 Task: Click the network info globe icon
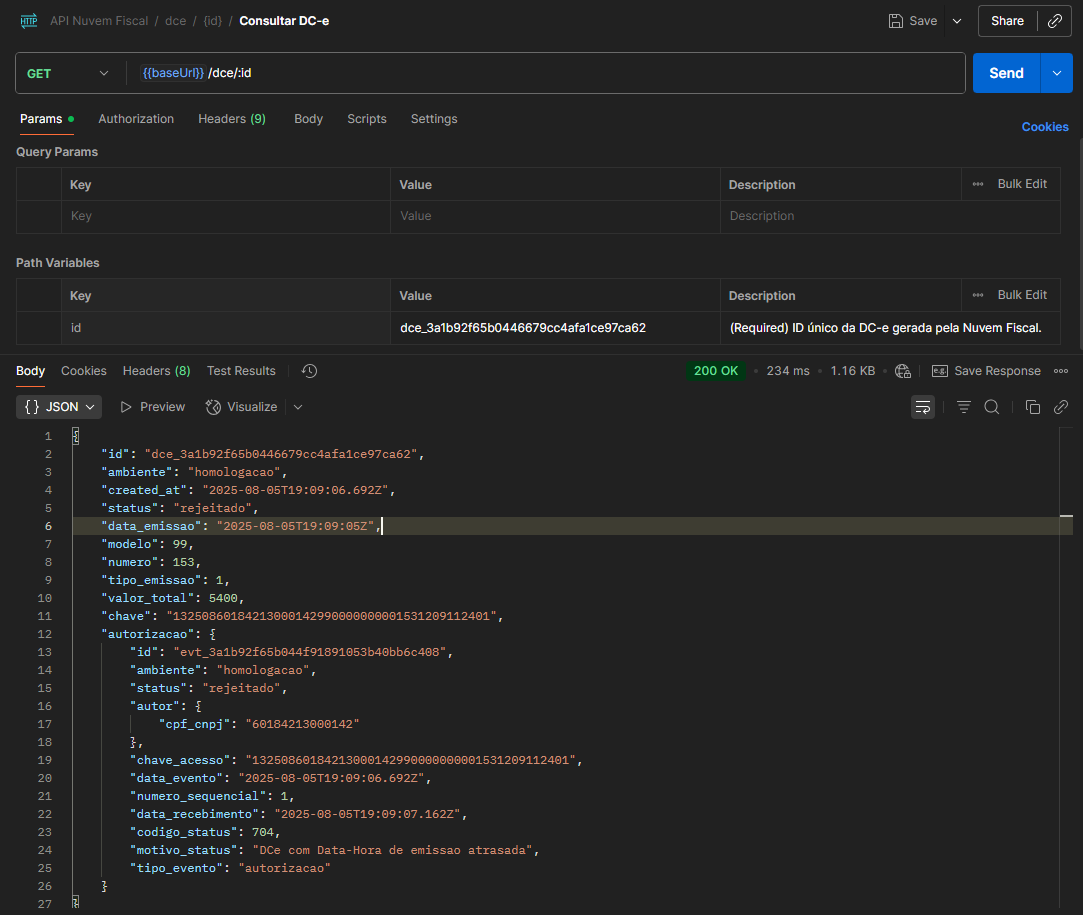903,371
